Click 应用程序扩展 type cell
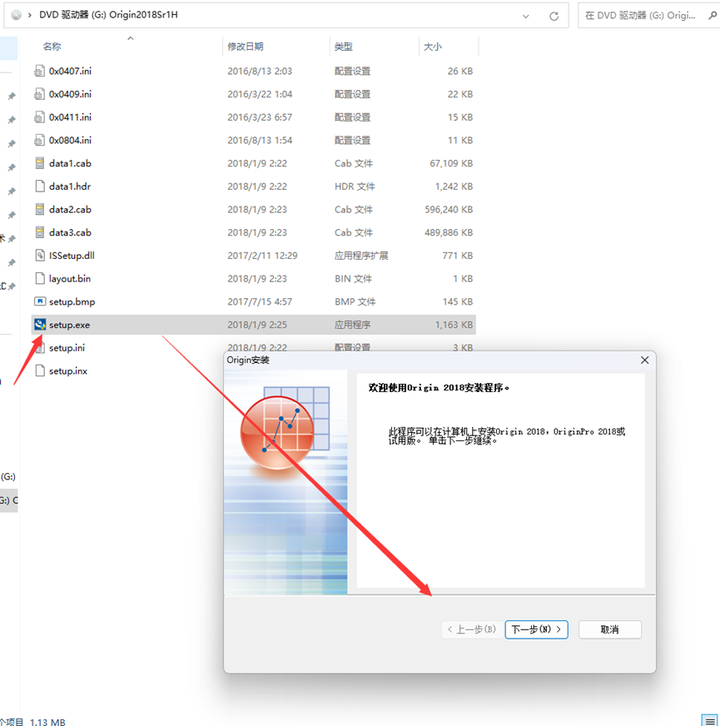The height and width of the screenshot is (726, 720). point(361,256)
